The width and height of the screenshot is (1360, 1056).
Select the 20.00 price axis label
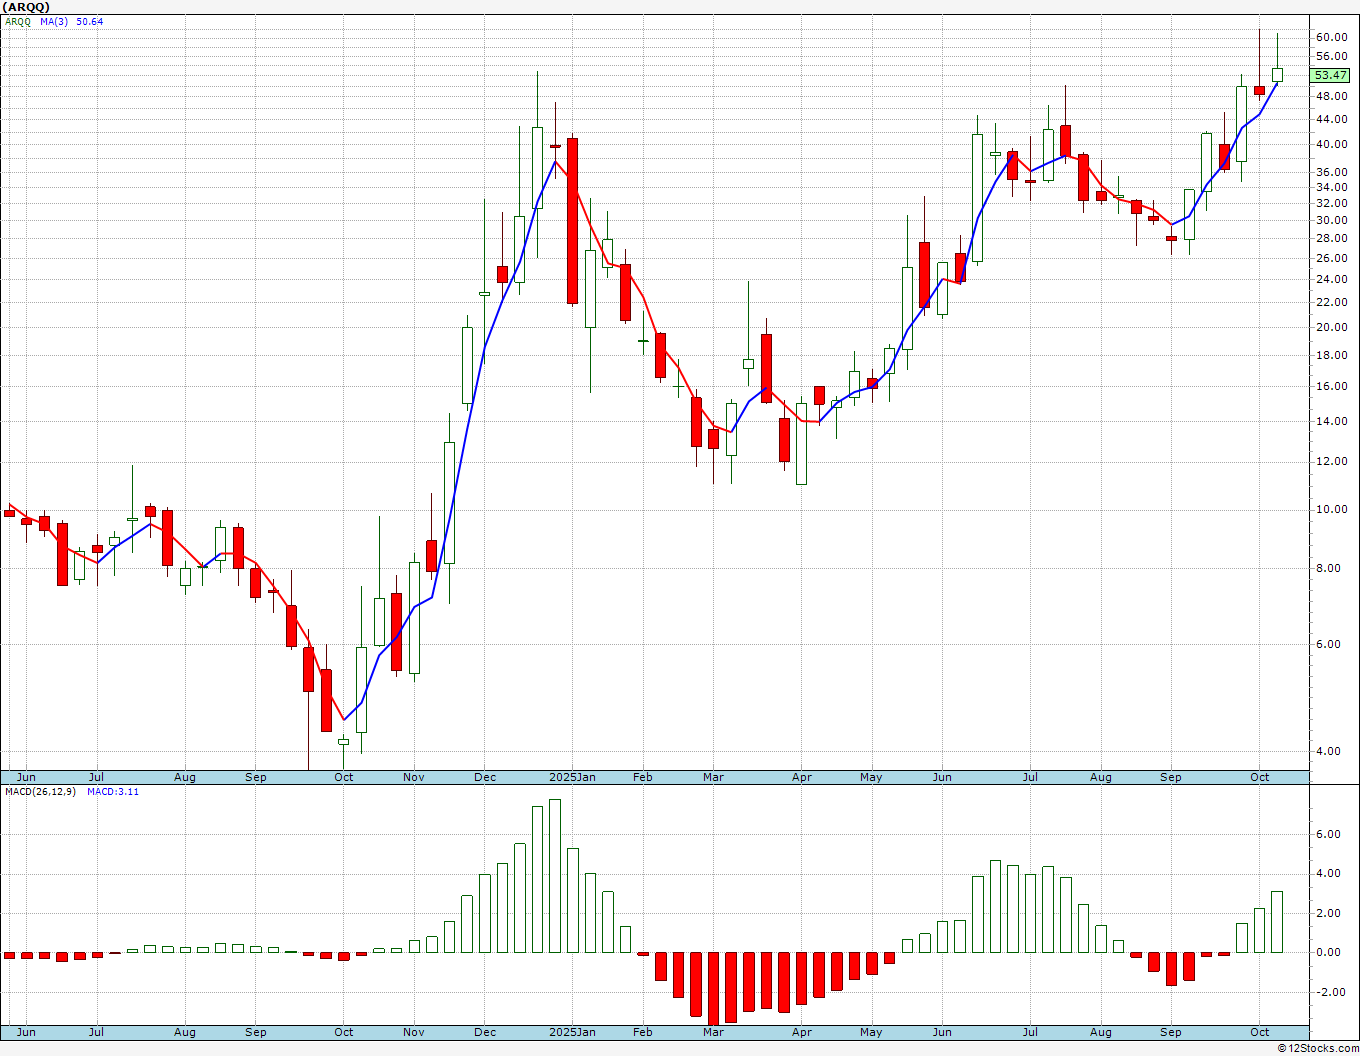click(x=1331, y=327)
